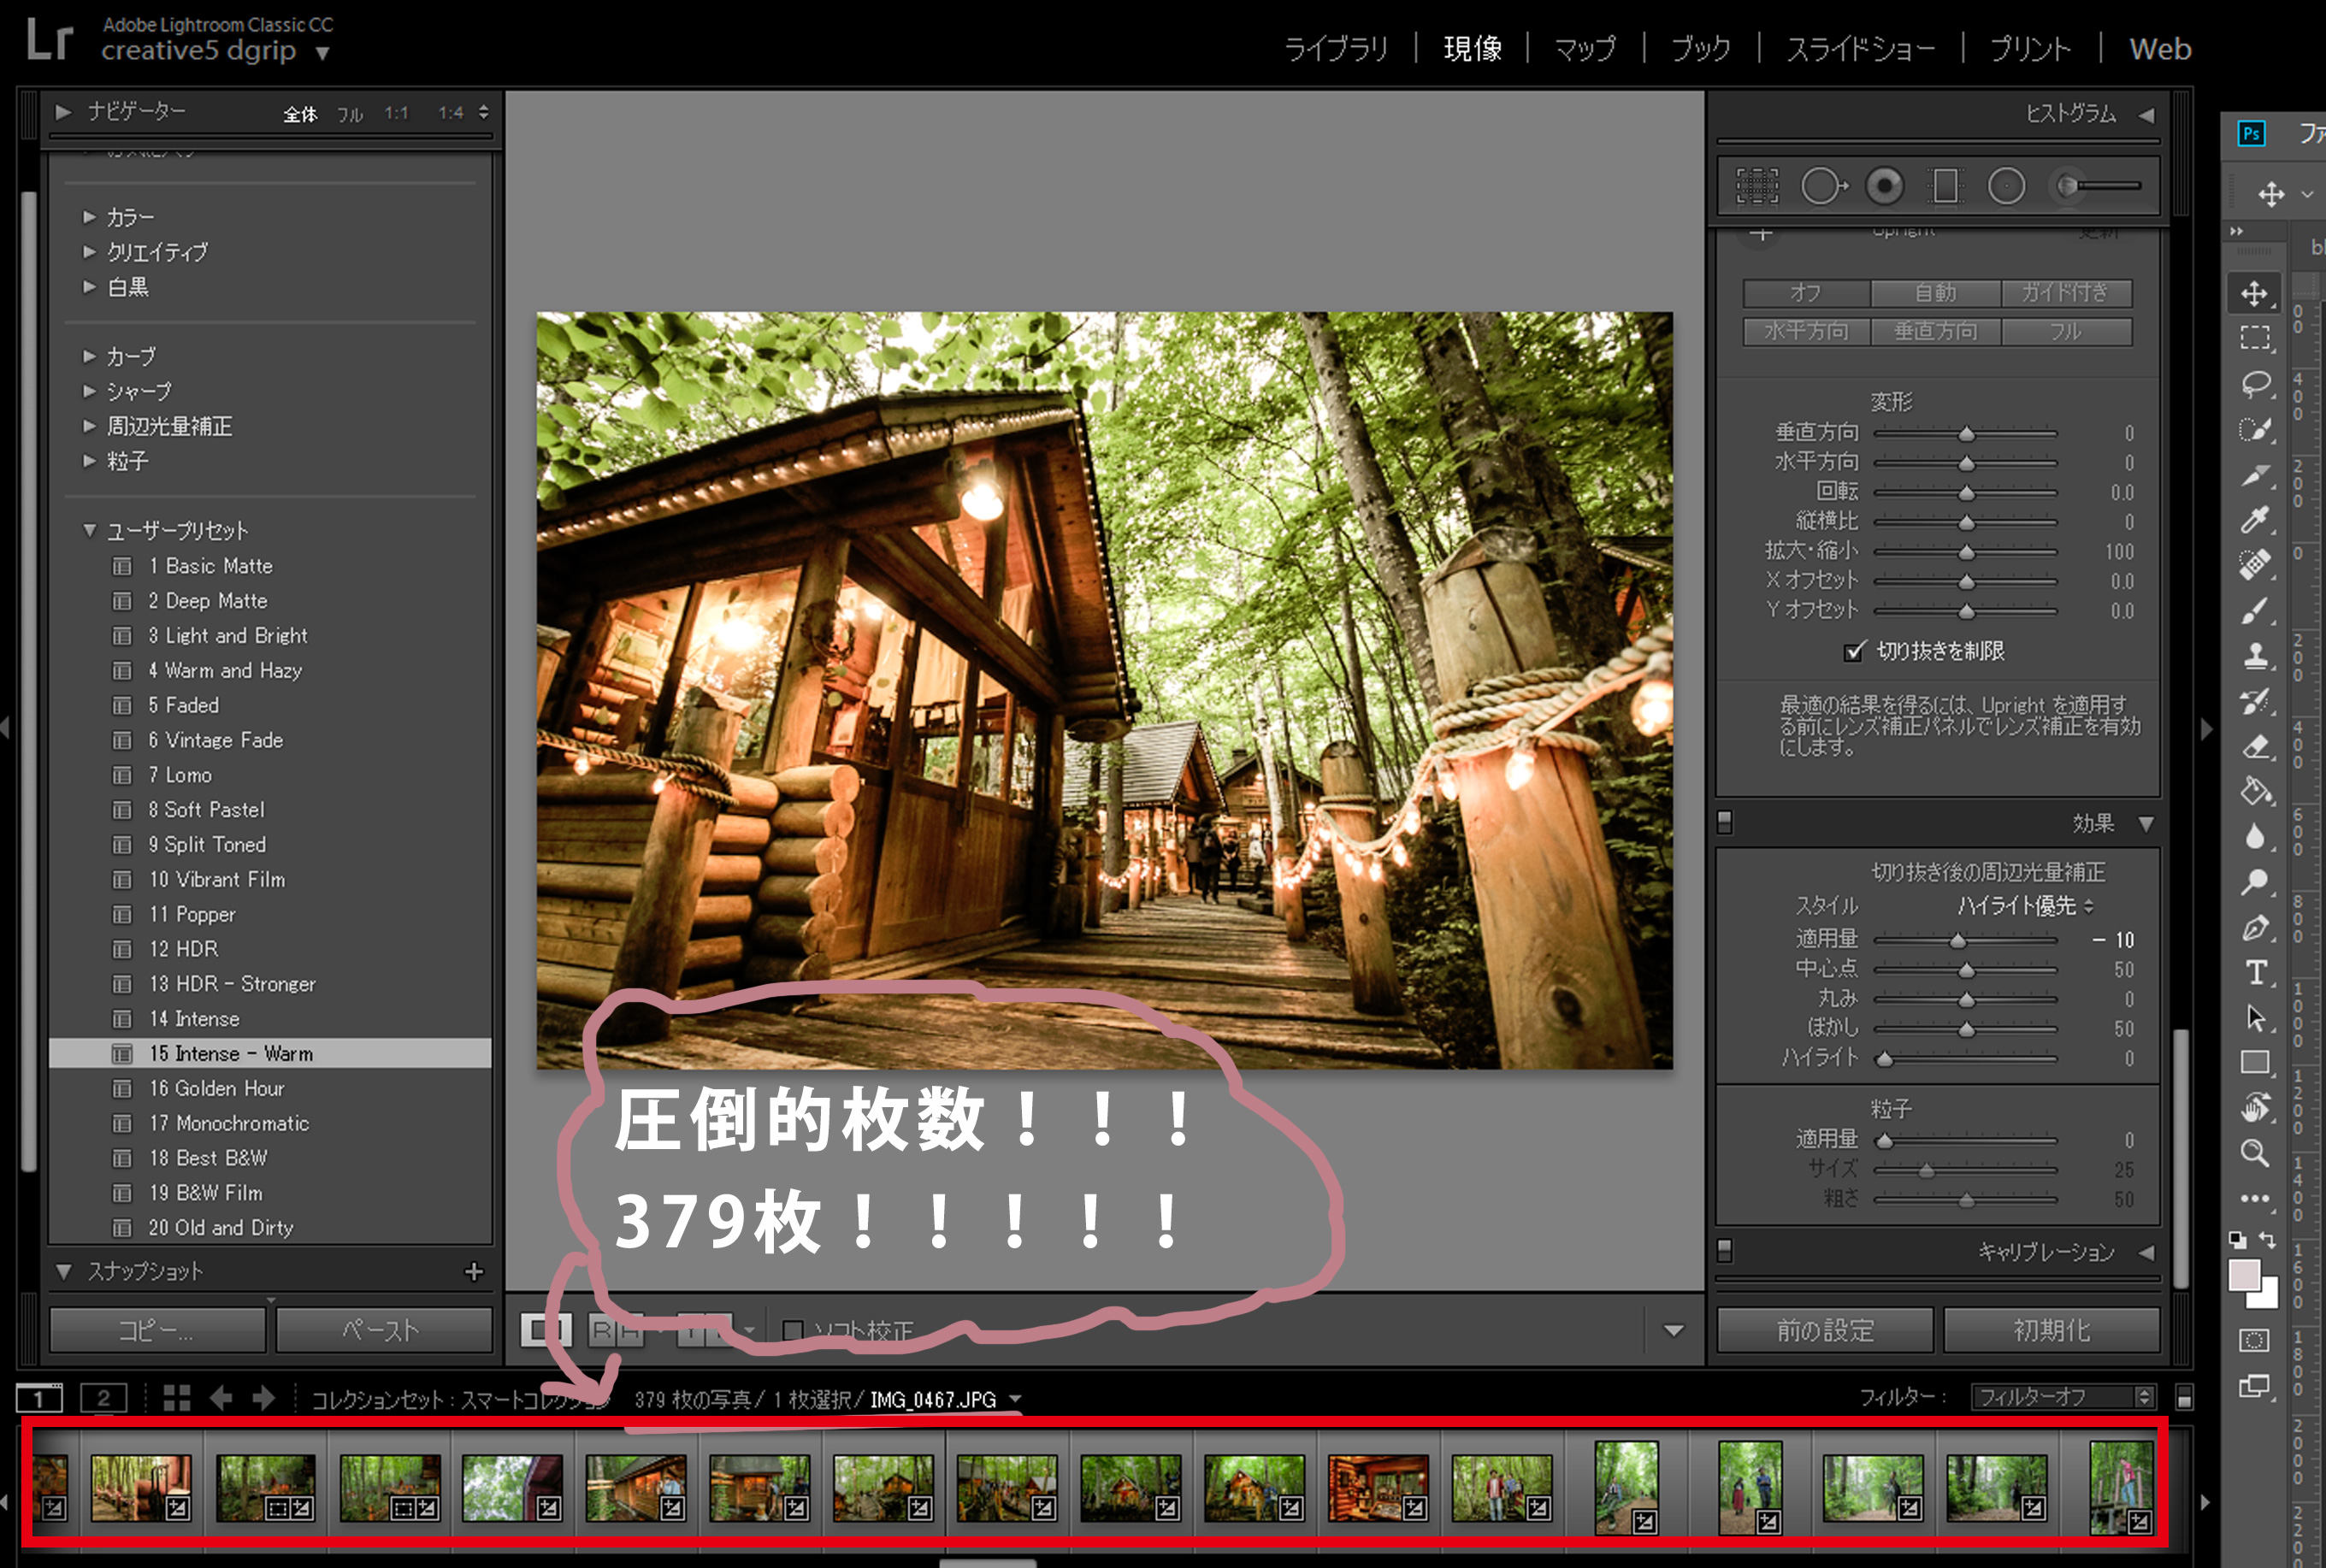Open the スライドショー module
2326x1568 pixels.
pos(1860,48)
